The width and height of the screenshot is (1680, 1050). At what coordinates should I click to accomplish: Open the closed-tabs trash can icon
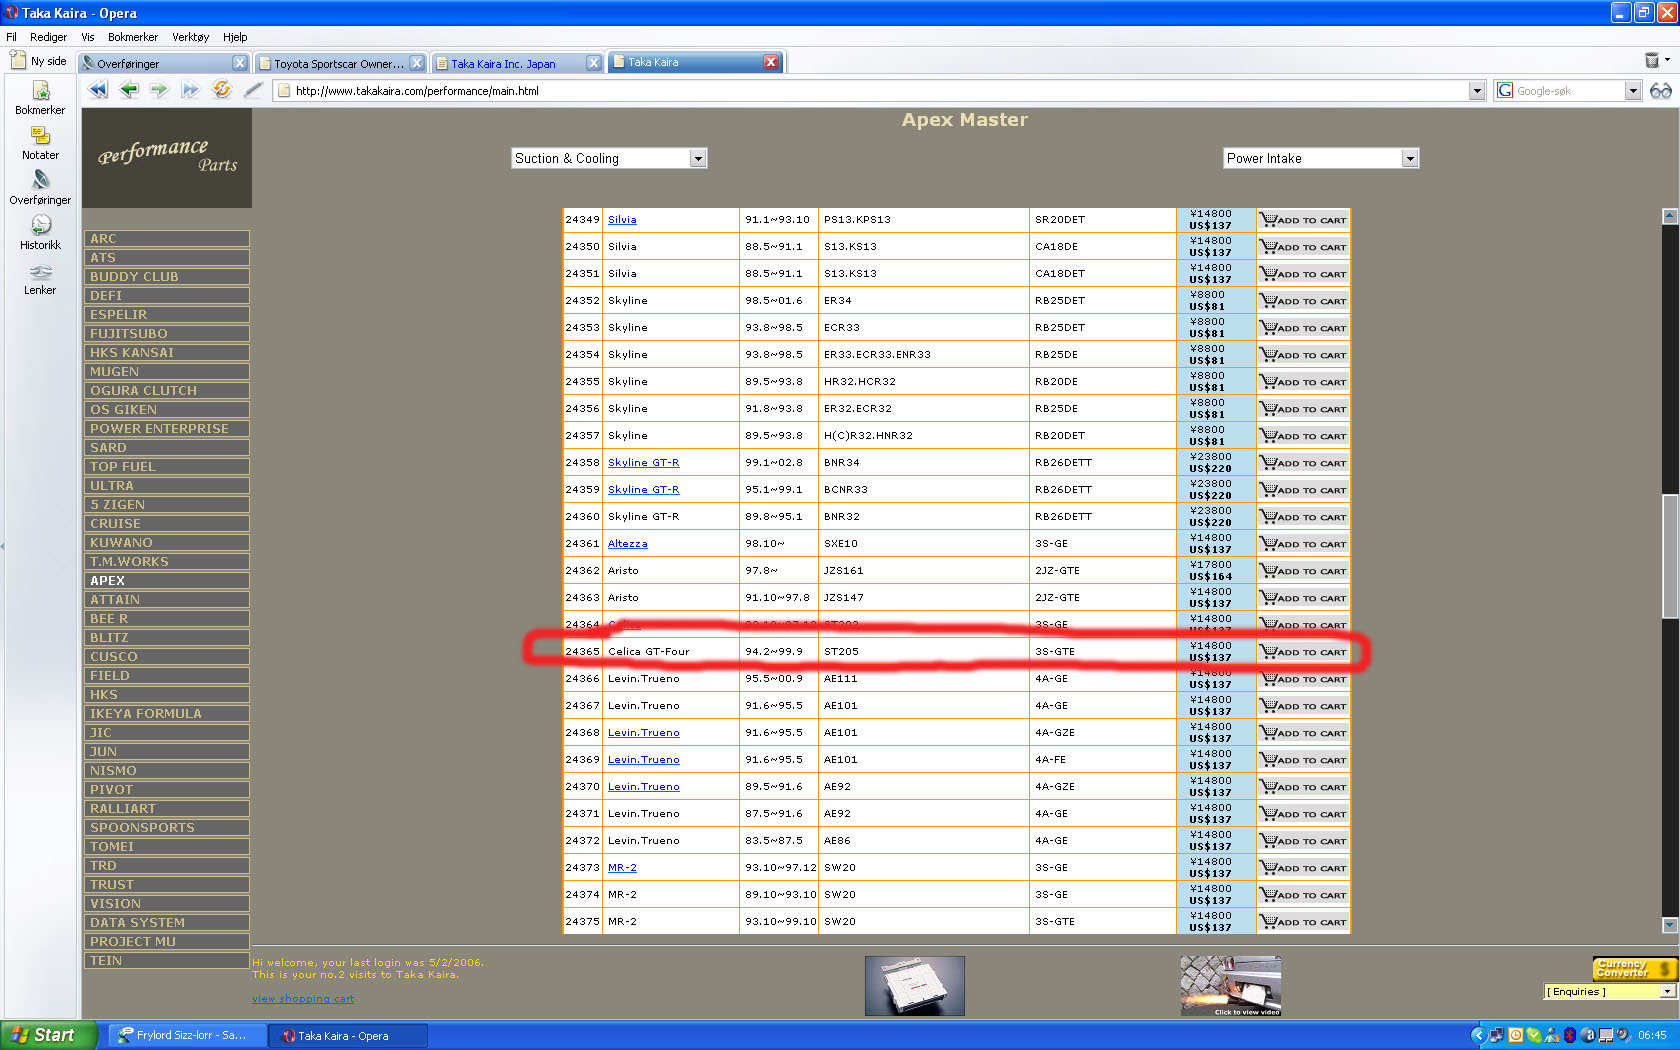pyautogui.click(x=1652, y=61)
